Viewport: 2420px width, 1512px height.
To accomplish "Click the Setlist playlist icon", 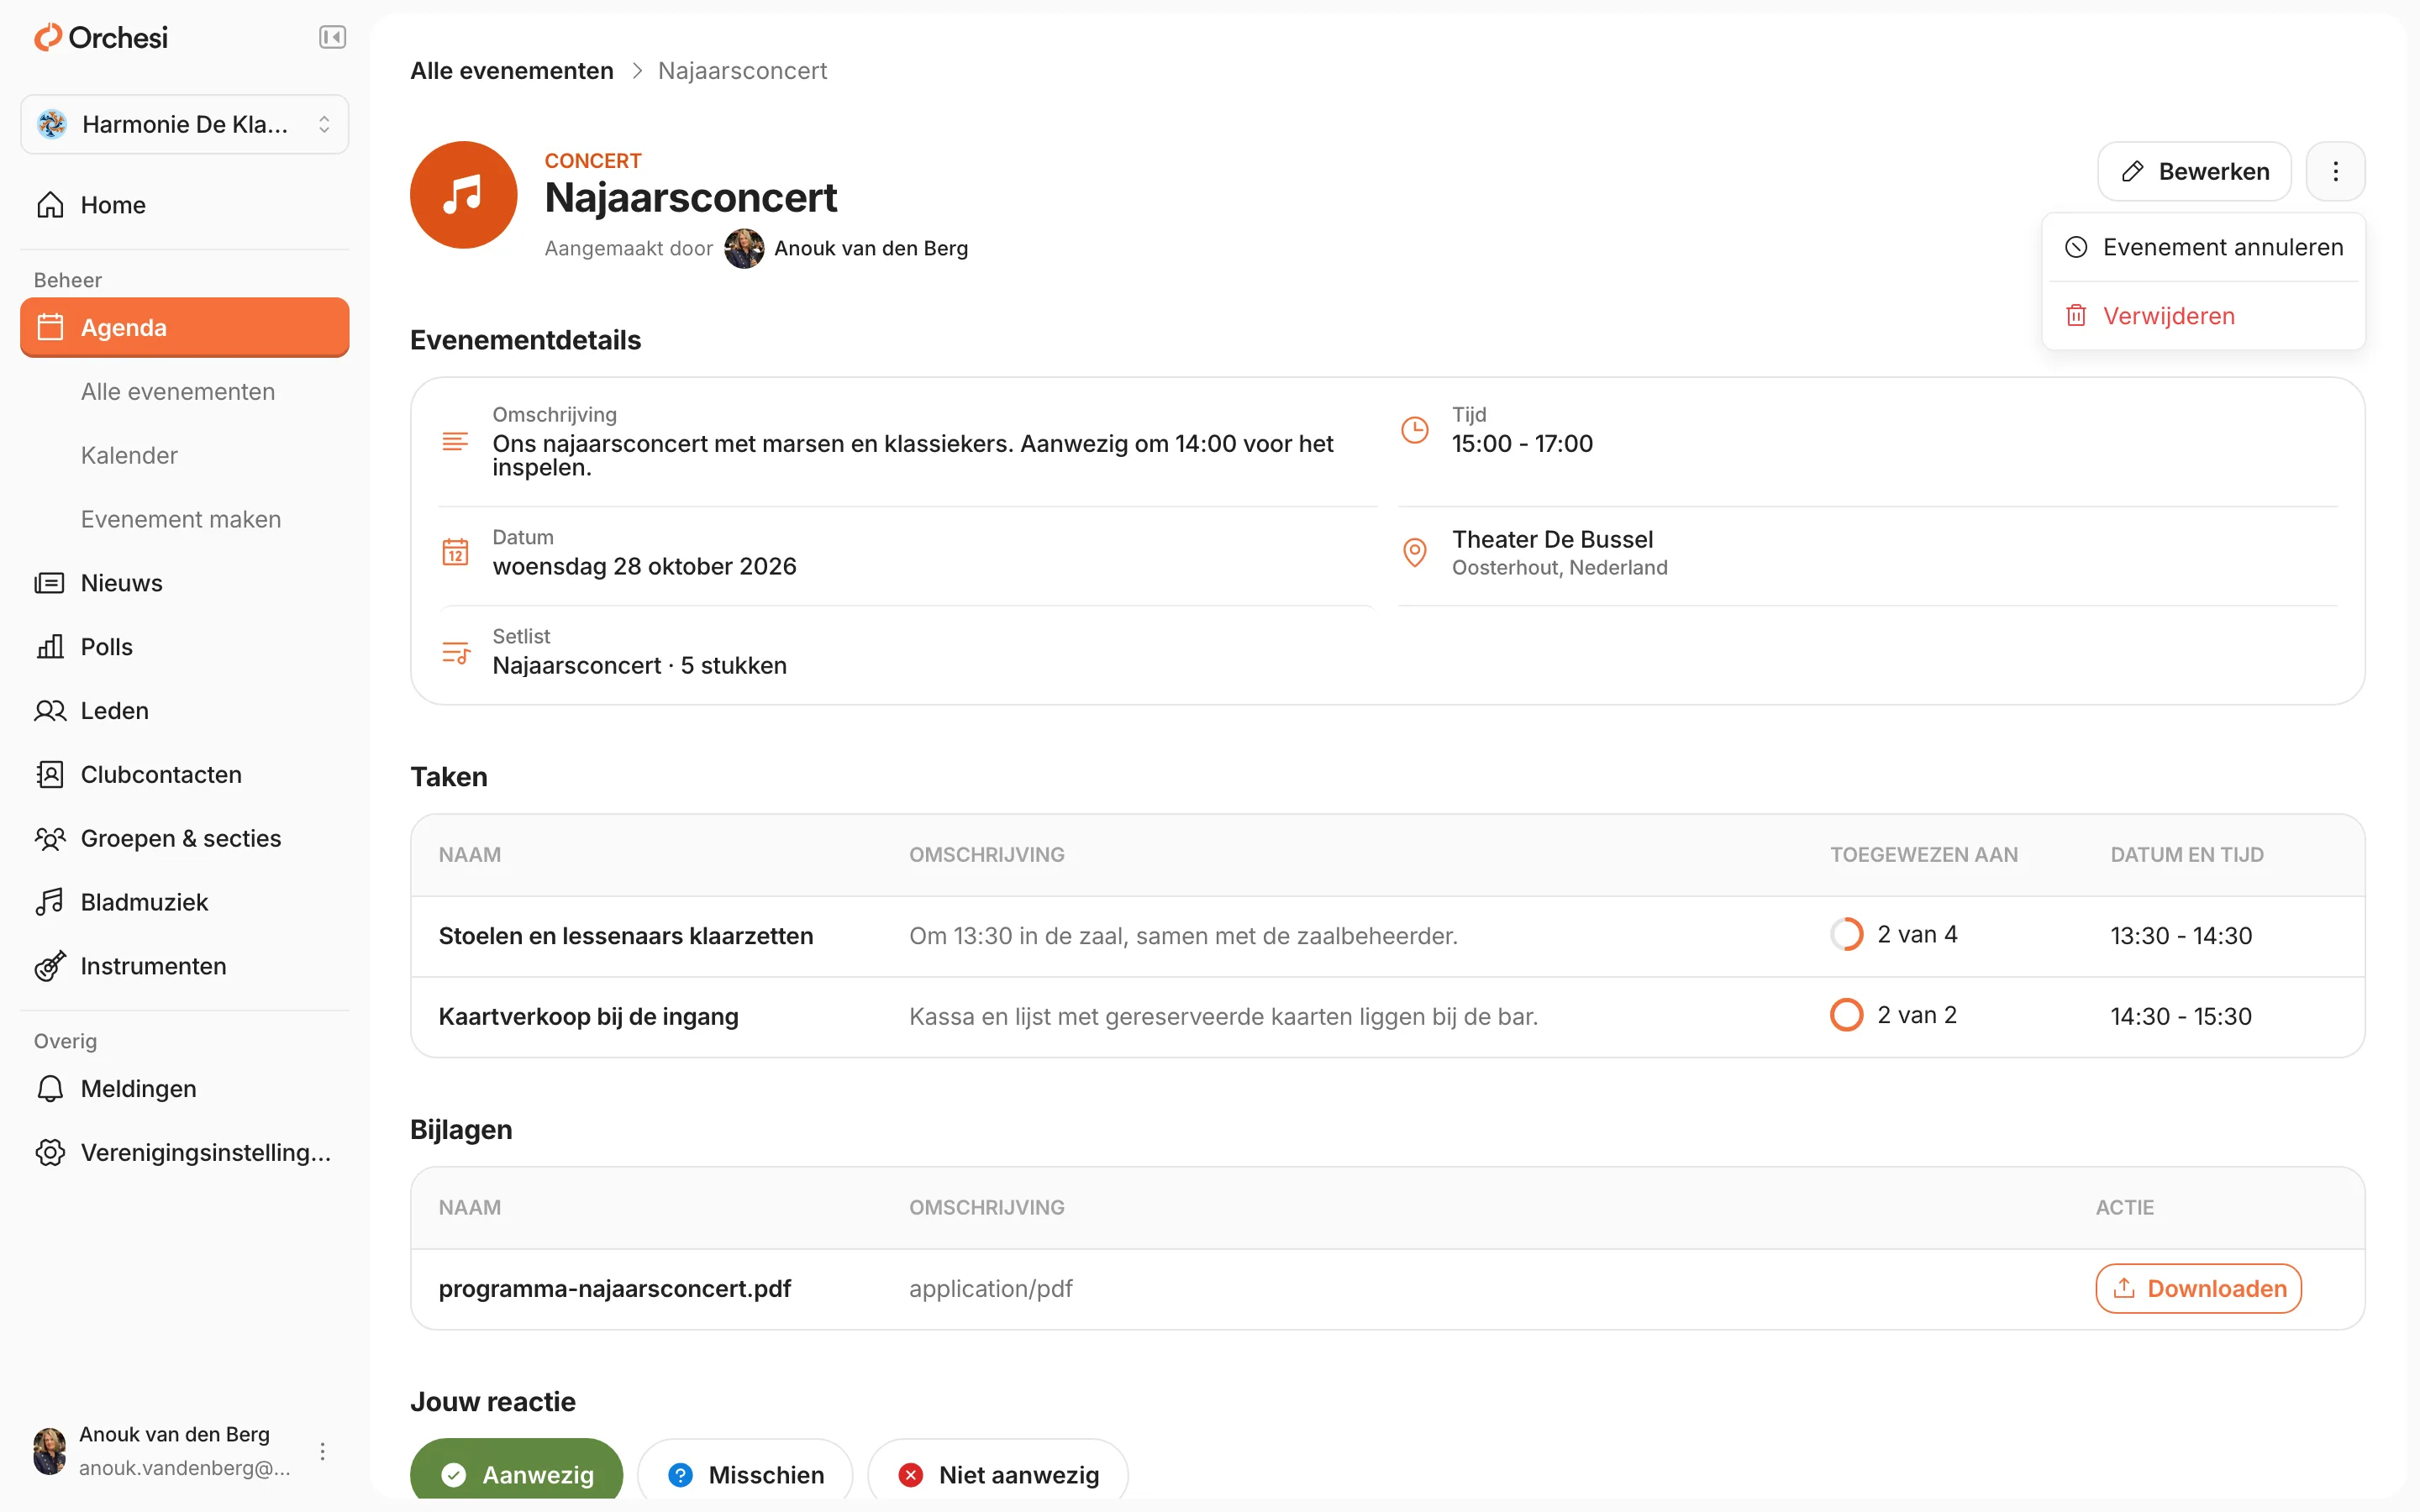I will click(x=456, y=653).
